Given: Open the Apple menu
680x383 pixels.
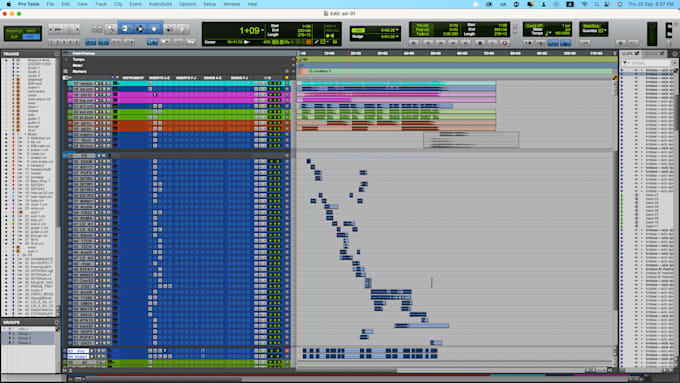Looking at the screenshot, I should pyautogui.click(x=8, y=4).
